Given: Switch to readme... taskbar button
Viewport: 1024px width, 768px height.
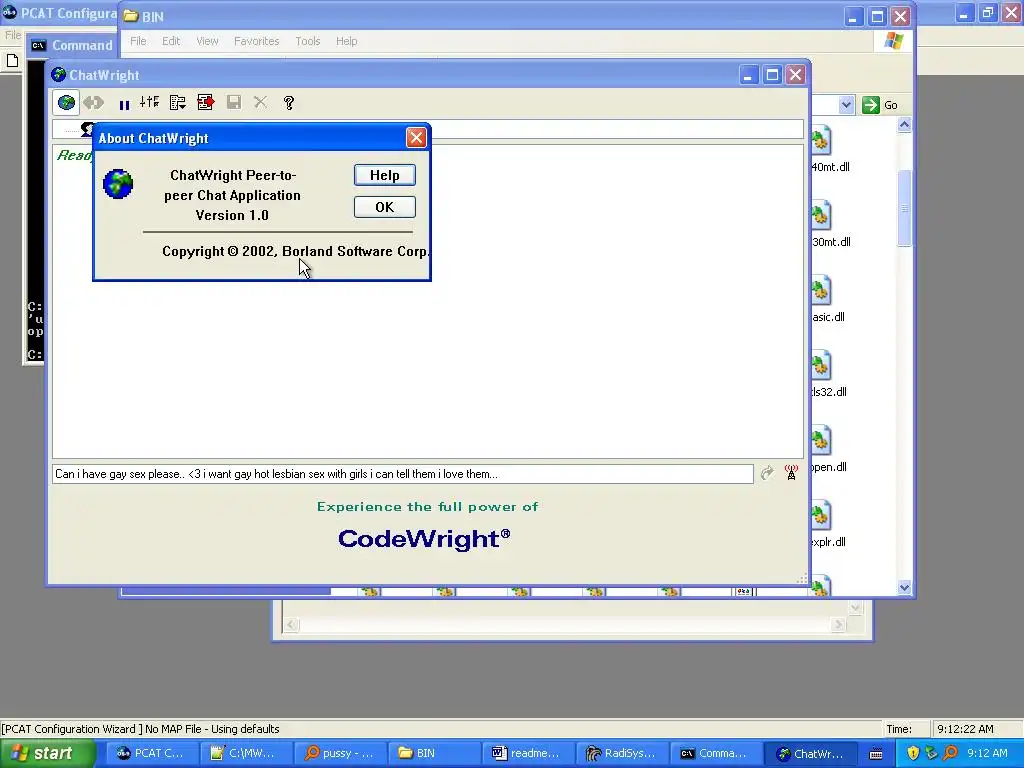Looking at the screenshot, I should point(527,754).
